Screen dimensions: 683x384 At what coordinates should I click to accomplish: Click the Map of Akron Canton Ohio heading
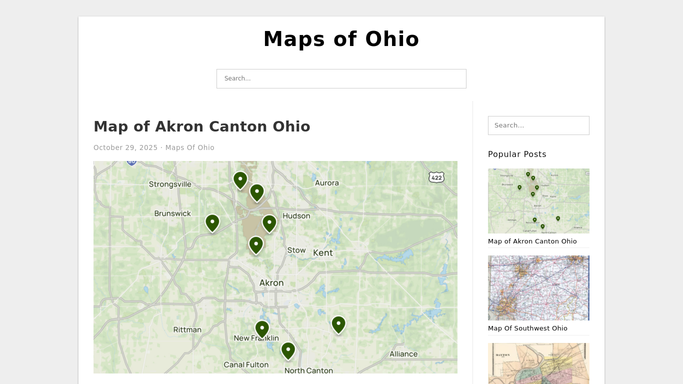[202, 126]
